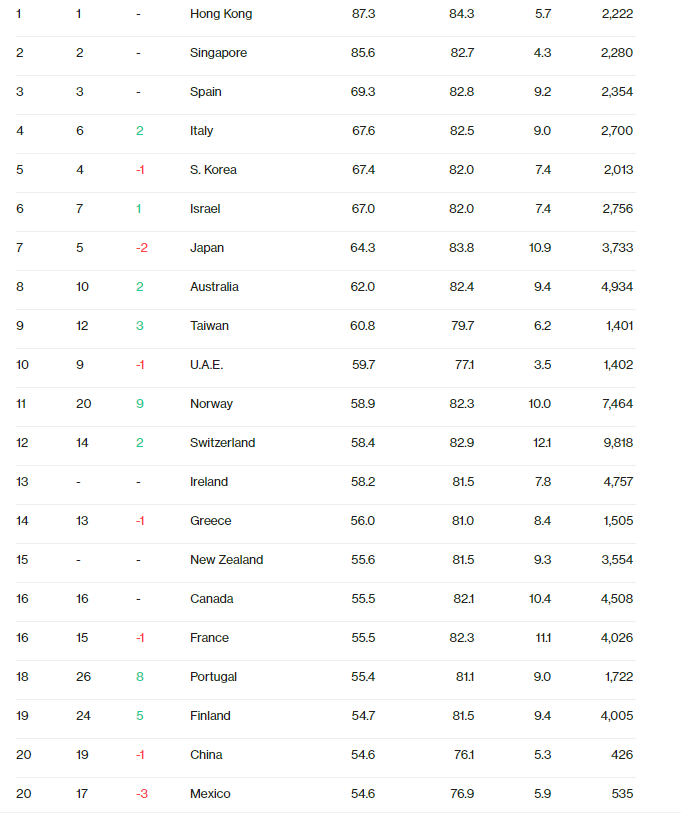The image size is (681, 813).
Task: Click Portugal's green rank change of 8
Action: pyautogui.click(x=140, y=677)
